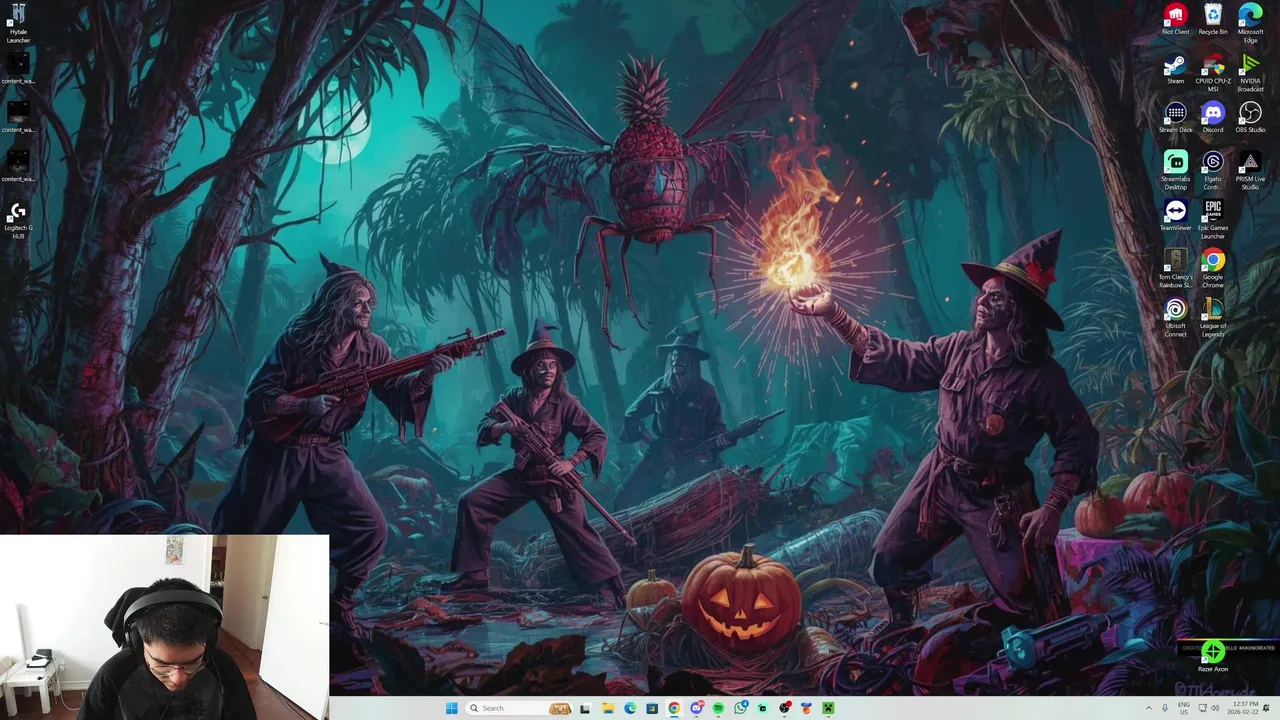Open CPUID CPU-Z MSI shortcut
Image resolution: width=1280 pixels, height=720 pixels.
click(1213, 73)
